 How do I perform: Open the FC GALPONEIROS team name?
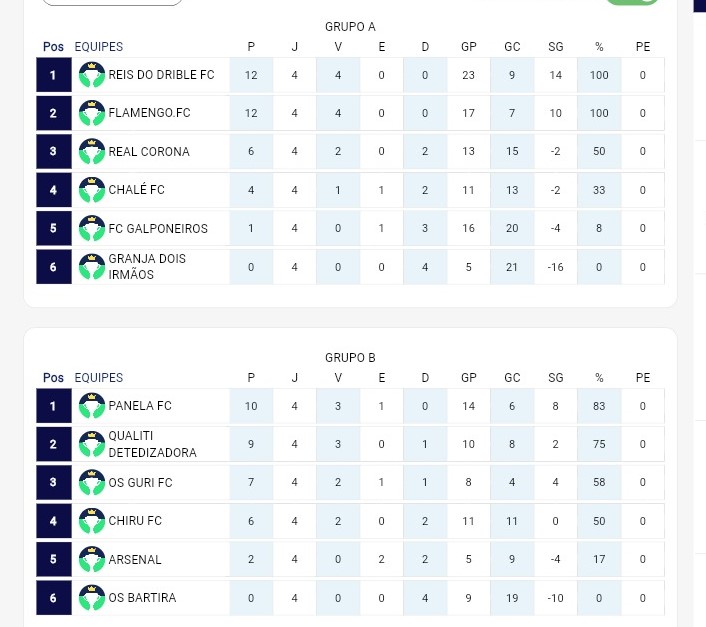coord(158,229)
